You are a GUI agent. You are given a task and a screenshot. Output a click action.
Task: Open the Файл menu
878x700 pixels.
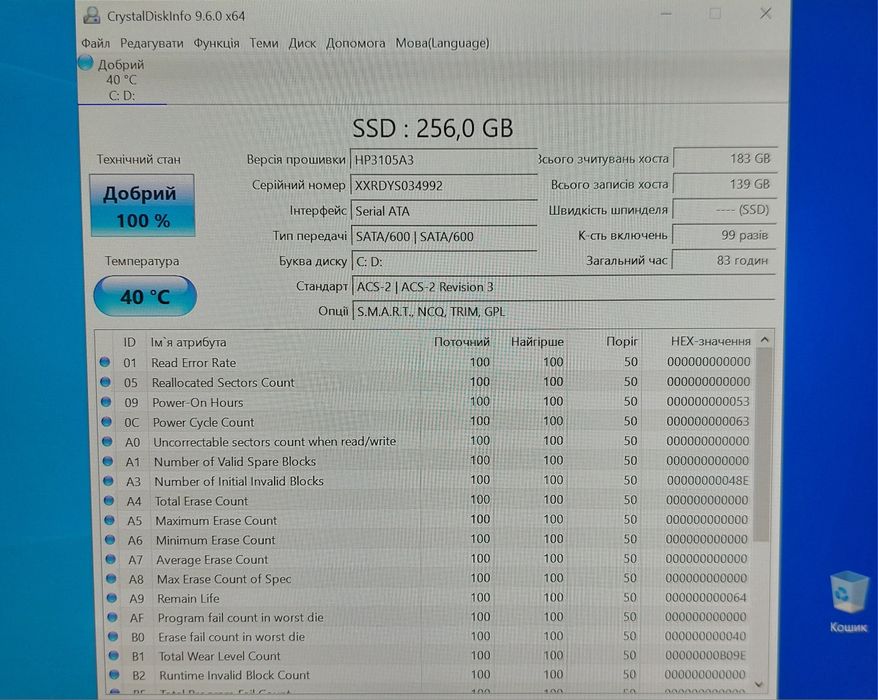click(95, 43)
